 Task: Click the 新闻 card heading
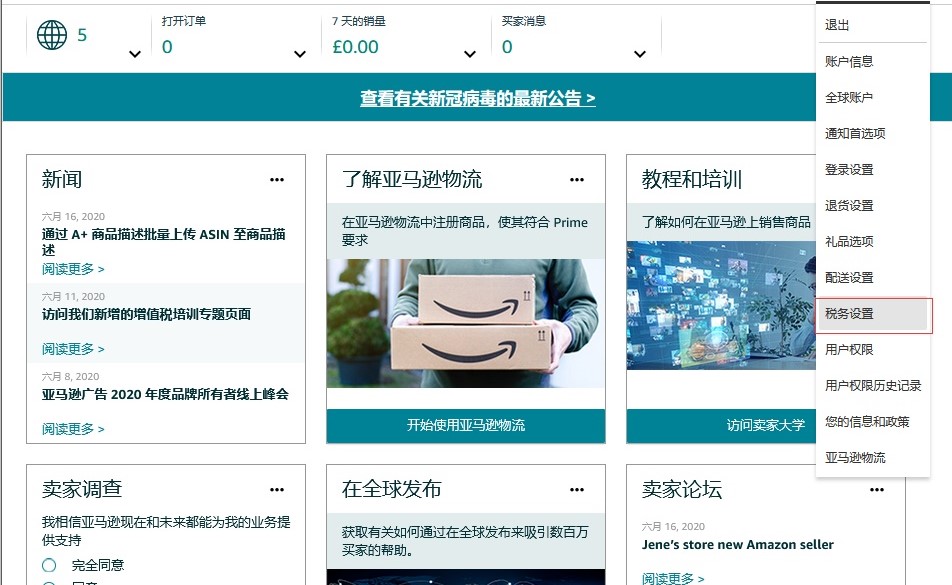click(x=62, y=180)
